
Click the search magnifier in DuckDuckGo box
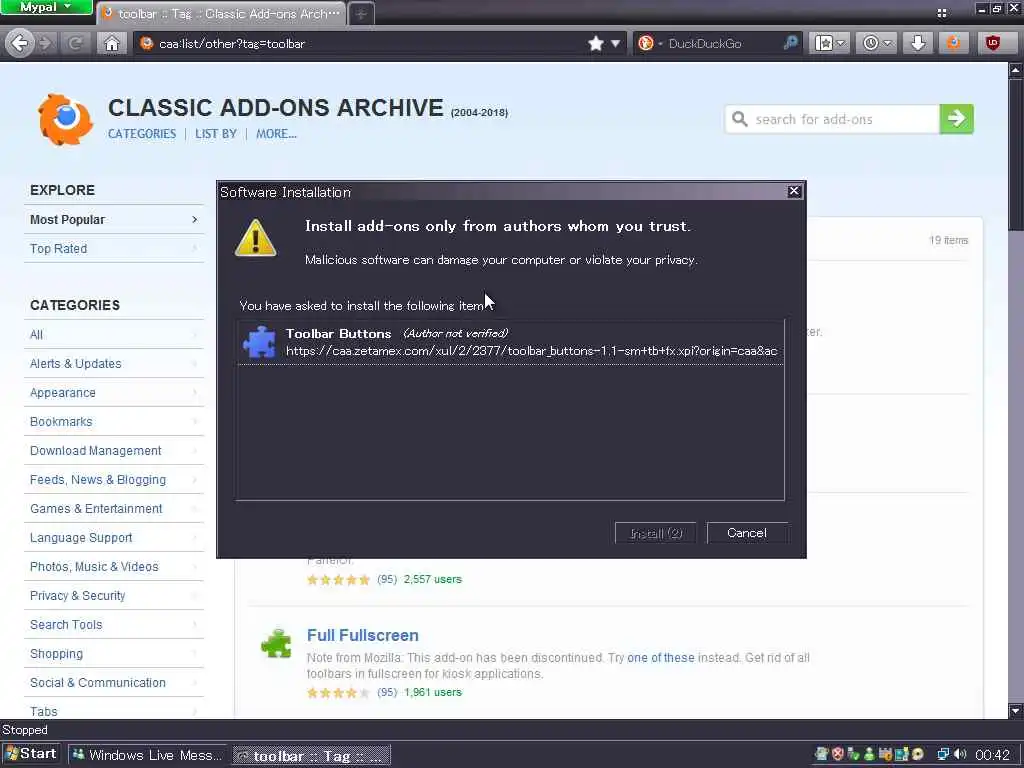click(x=790, y=44)
